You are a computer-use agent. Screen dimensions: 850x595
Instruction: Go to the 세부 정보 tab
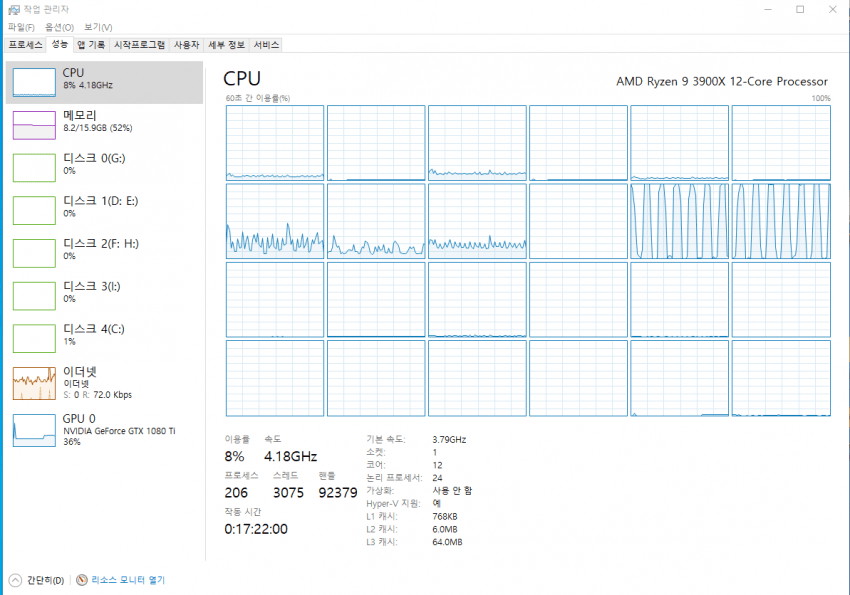coord(226,45)
